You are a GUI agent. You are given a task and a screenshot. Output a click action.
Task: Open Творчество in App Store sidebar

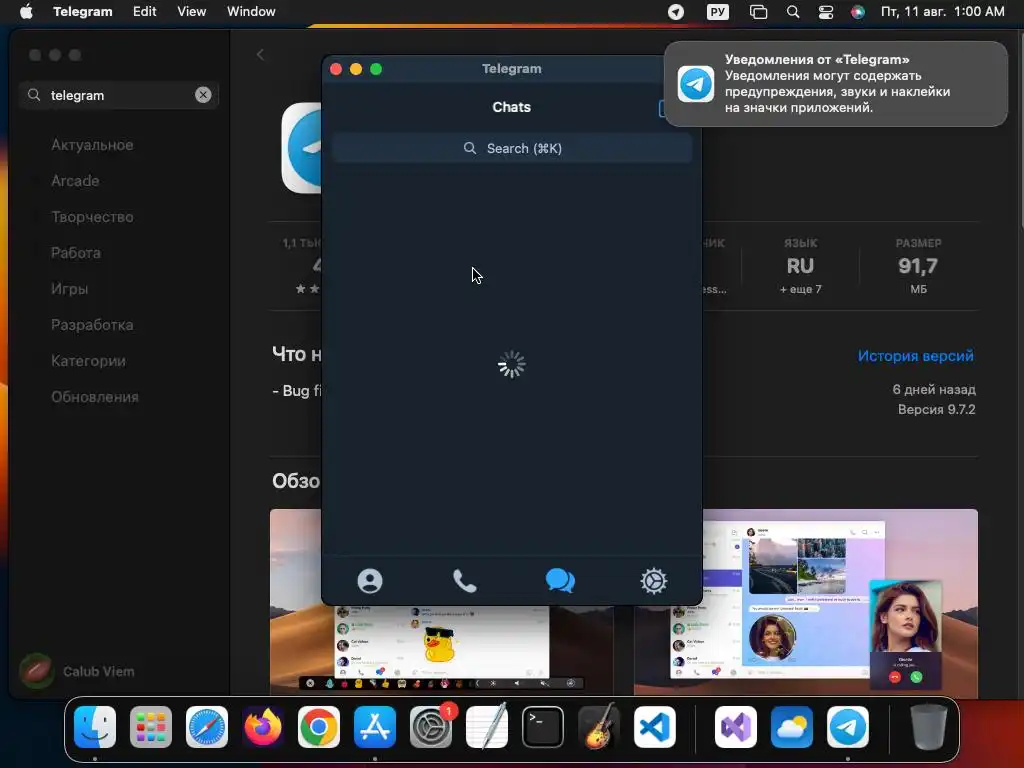click(92, 217)
